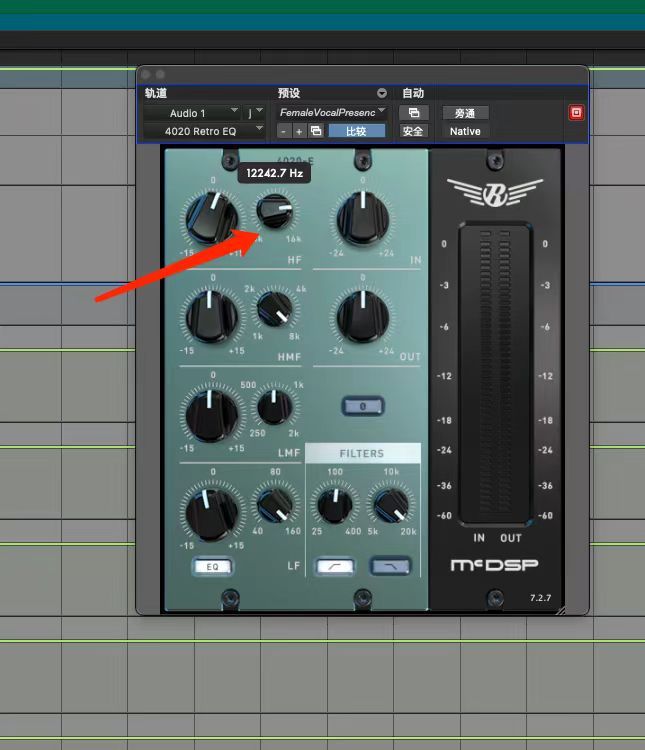
Task: Toggle the high-pass filter button
Action: (x=335, y=566)
